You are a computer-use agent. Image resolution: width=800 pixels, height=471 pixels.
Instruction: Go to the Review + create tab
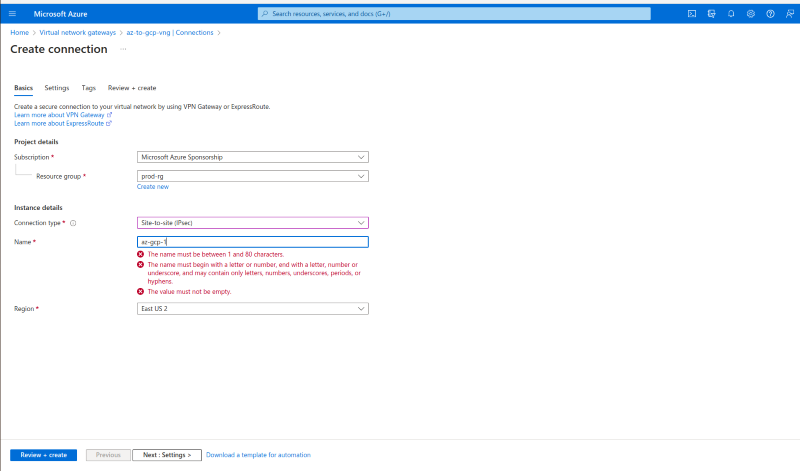132,88
